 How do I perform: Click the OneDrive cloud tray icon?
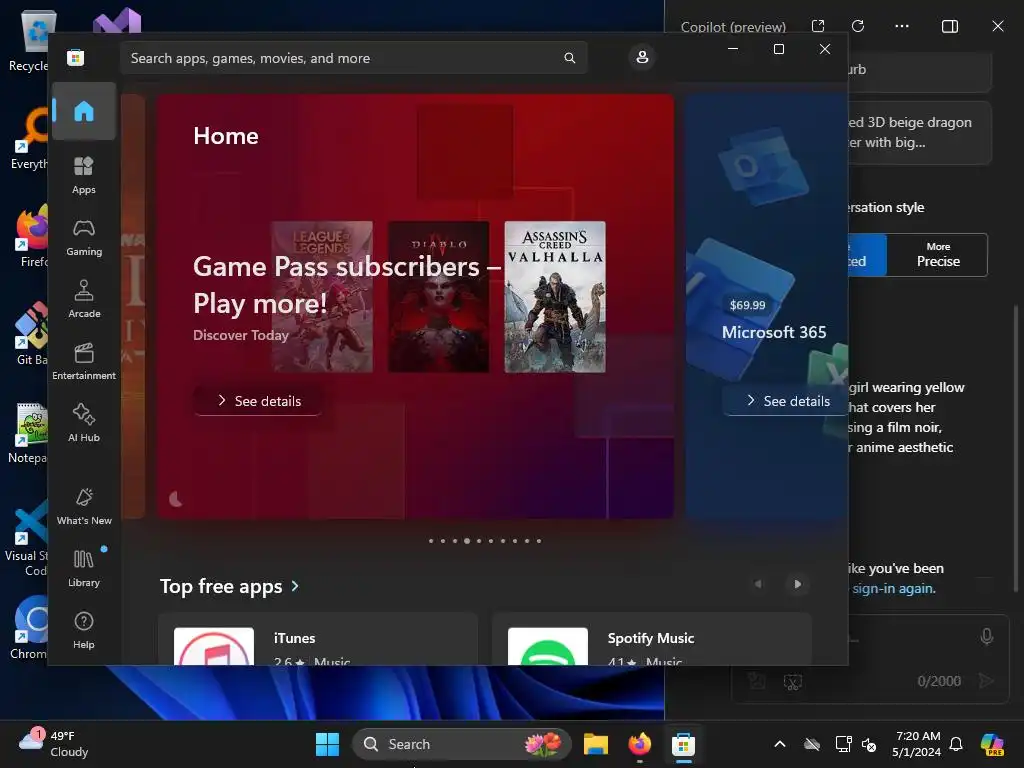point(812,744)
